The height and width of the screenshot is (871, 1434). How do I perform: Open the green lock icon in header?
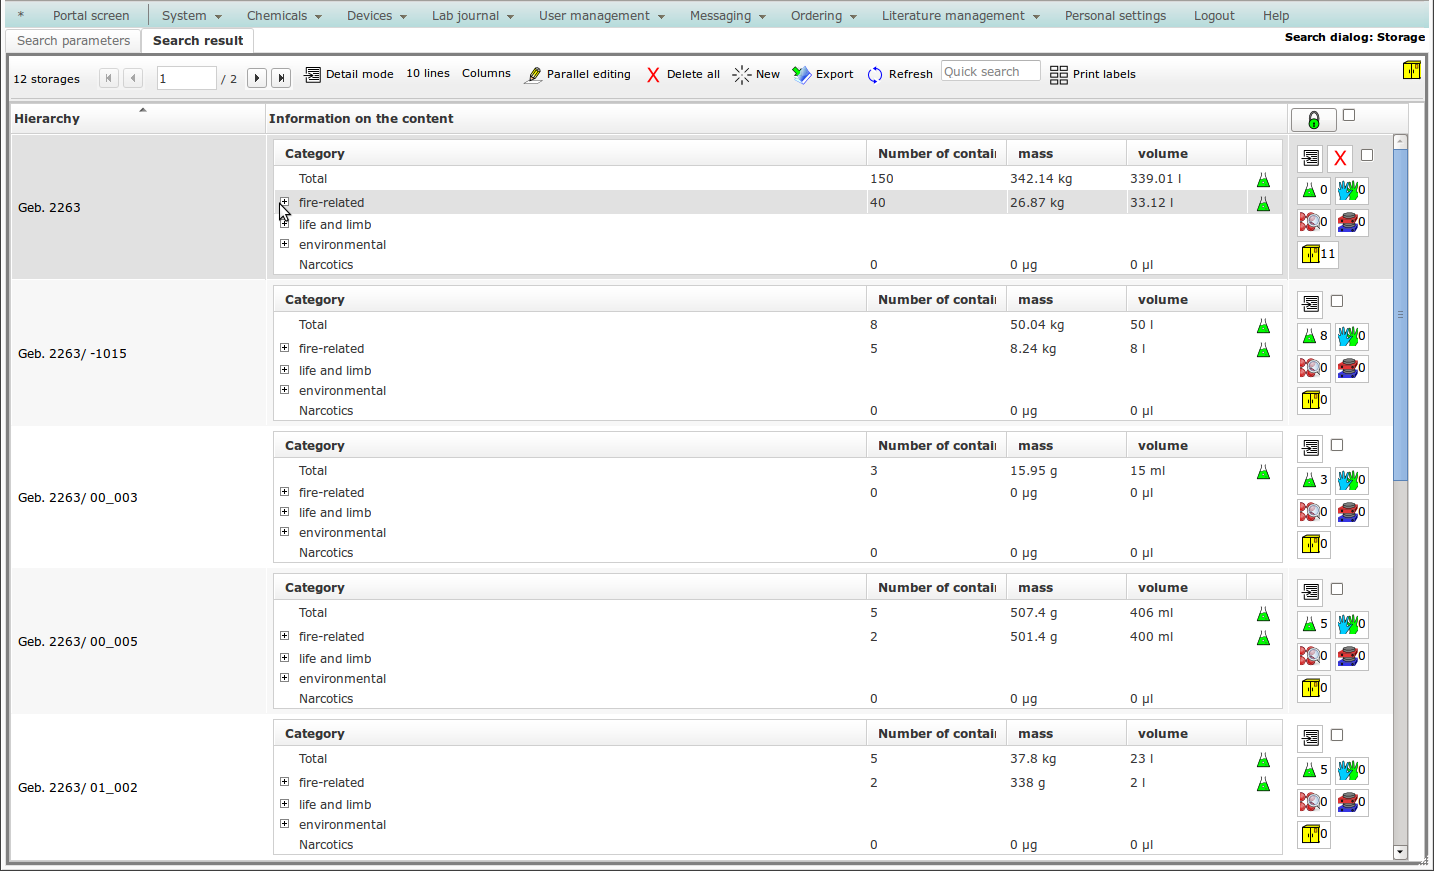1313,120
